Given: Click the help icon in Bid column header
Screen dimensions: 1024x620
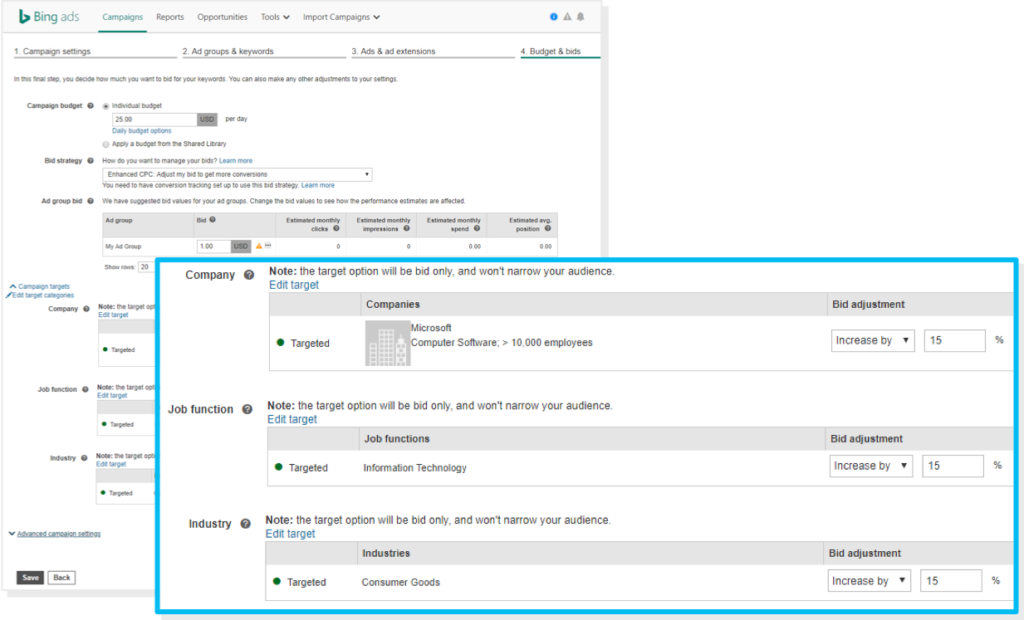Looking at the screenshot, I should pos(212,220).
